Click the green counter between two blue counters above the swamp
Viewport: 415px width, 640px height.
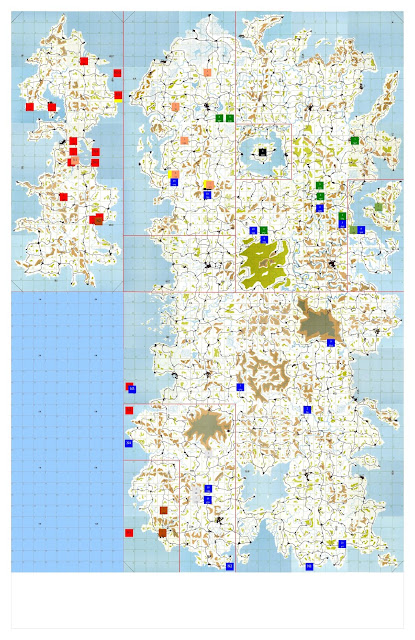tap(264, 230)
